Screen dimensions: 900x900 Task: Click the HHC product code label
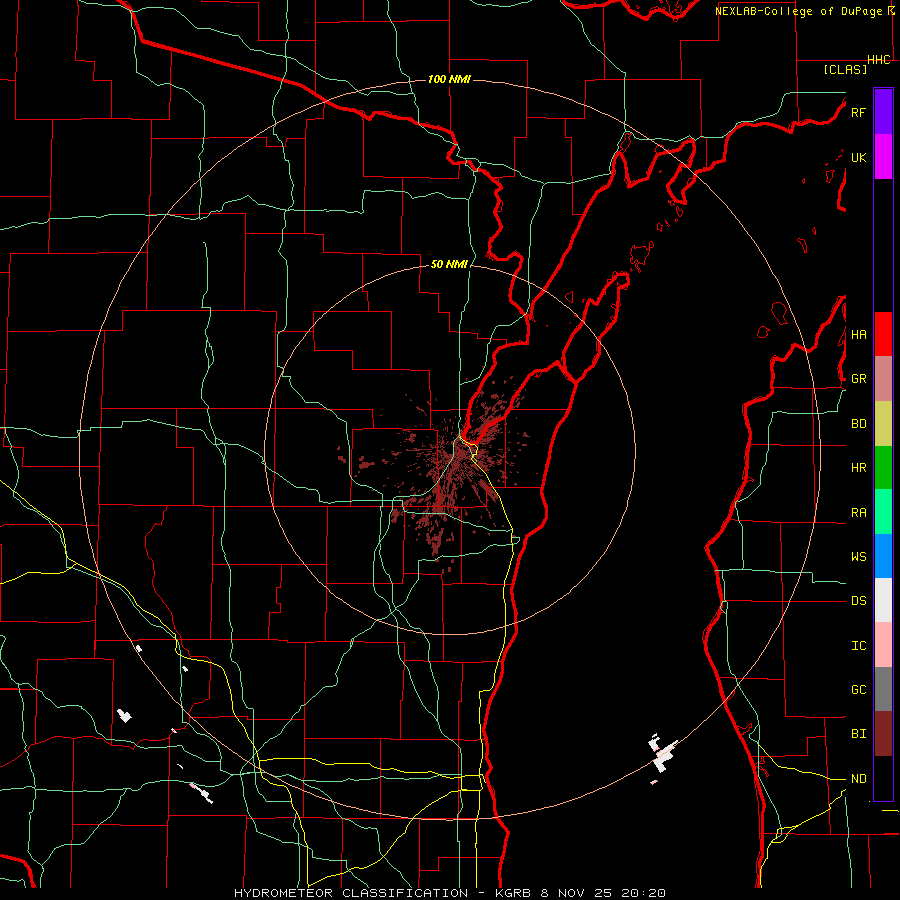(x=878, y=60)
